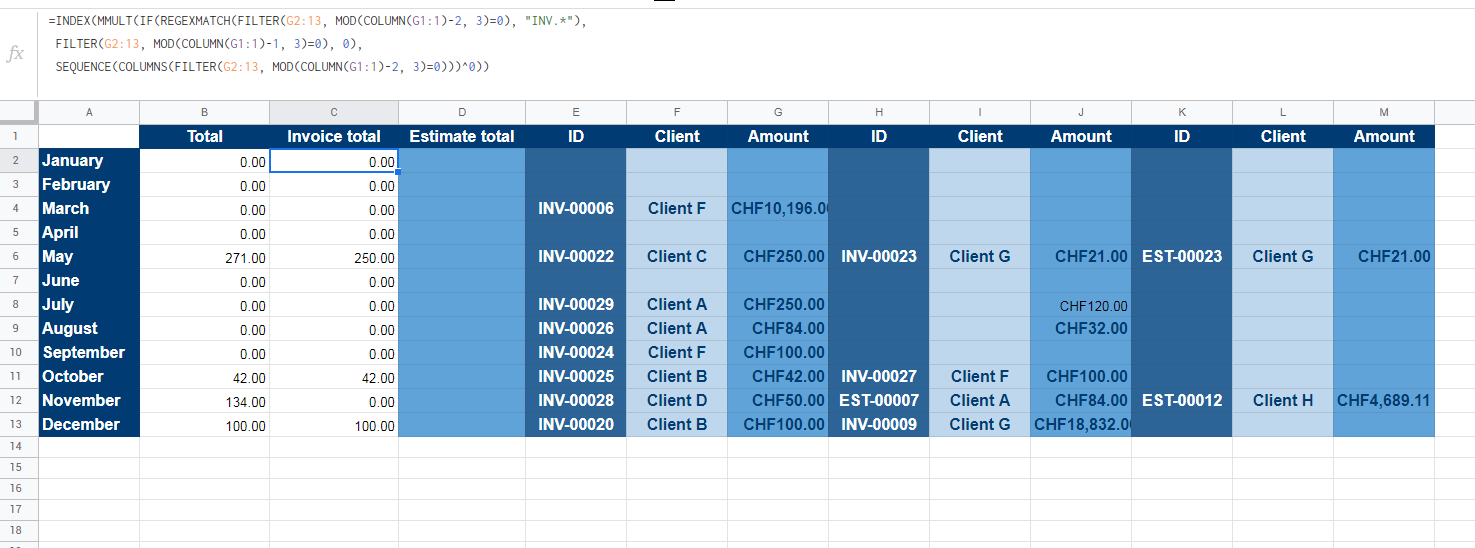Viewport: 1475px width, 548px height.
Task: Select cell with value 134.00
Action: 205,401
